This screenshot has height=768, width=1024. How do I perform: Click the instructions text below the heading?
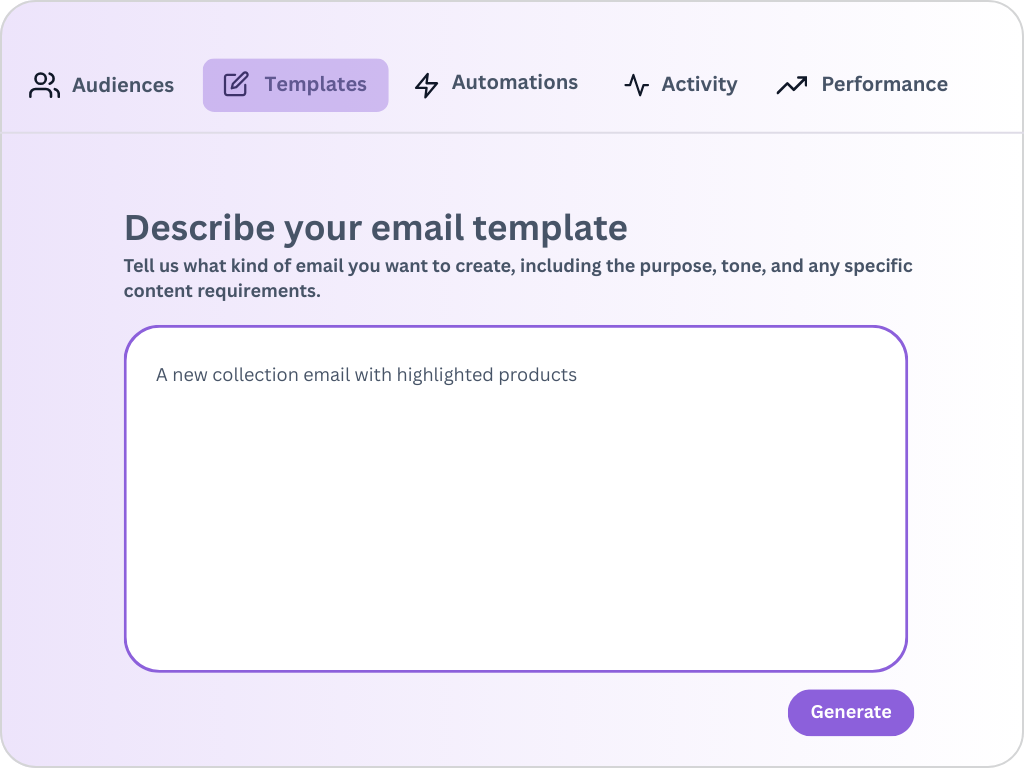pyautogui.click(x=517, y=277)
